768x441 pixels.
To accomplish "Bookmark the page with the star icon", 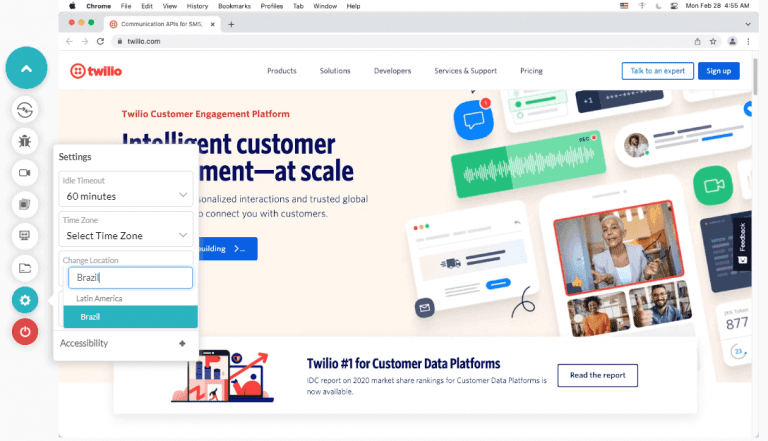I will (713, 41).
